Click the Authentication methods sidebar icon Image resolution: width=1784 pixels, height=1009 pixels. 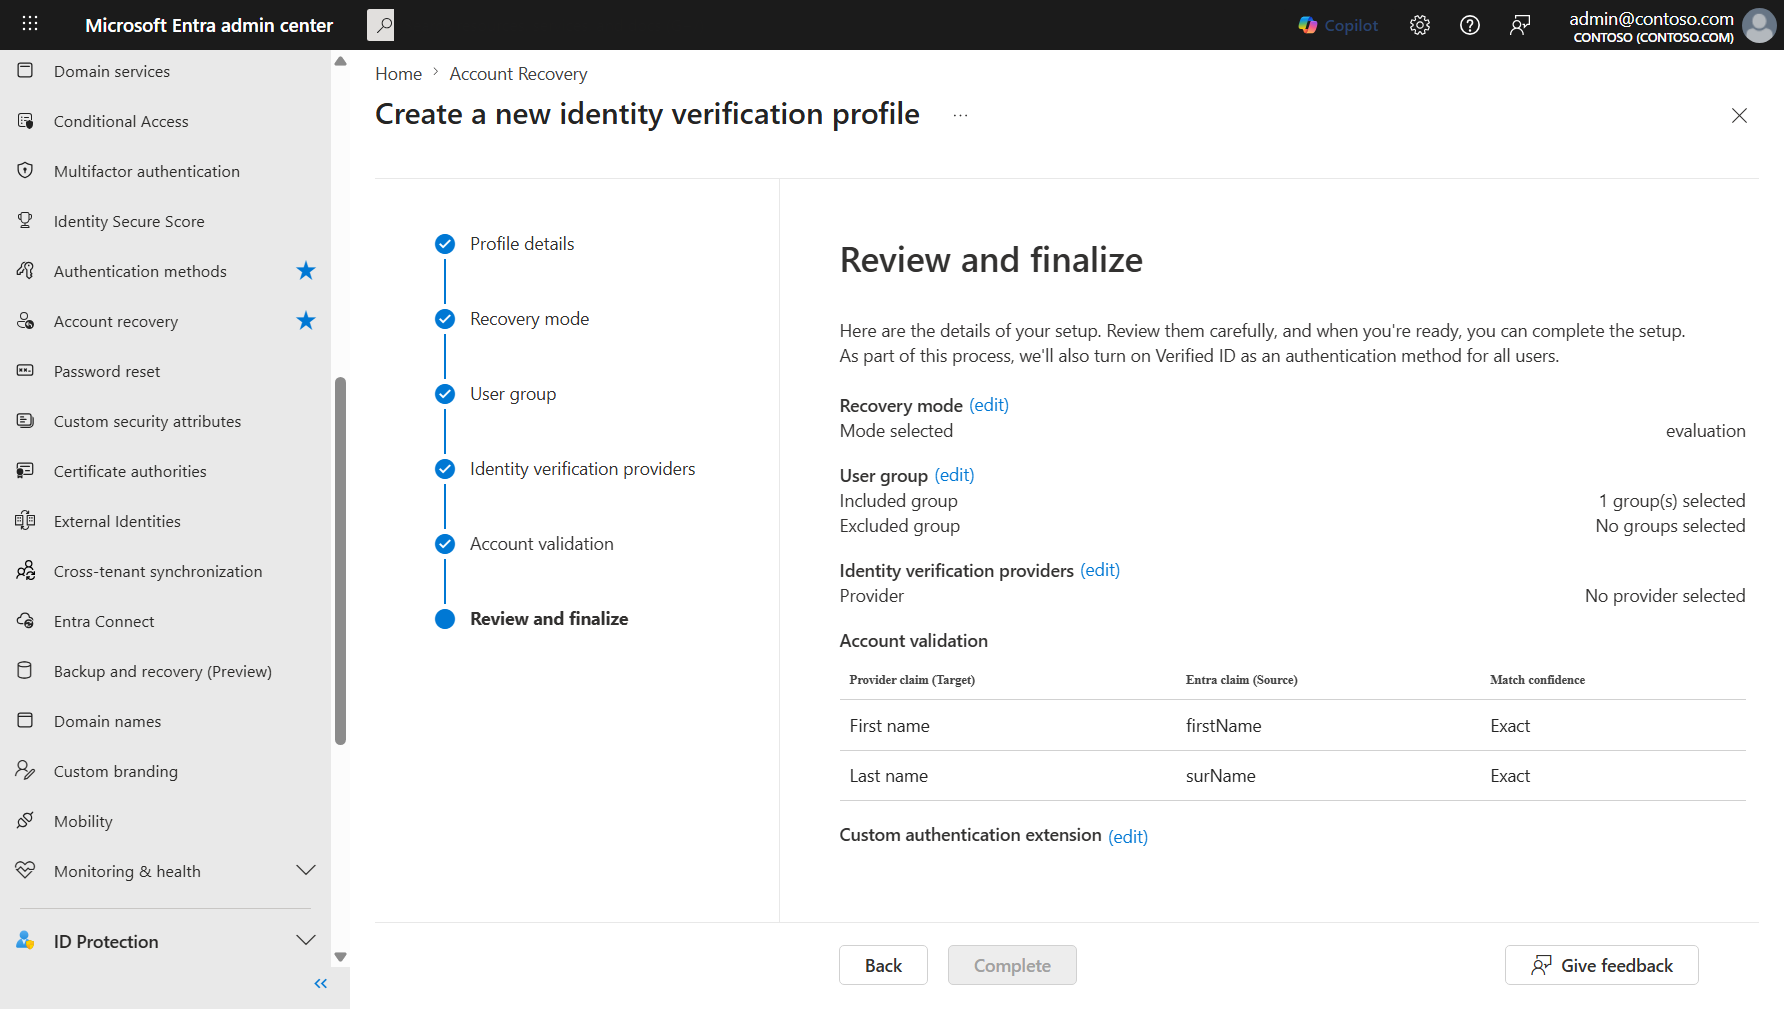point(26,271)
